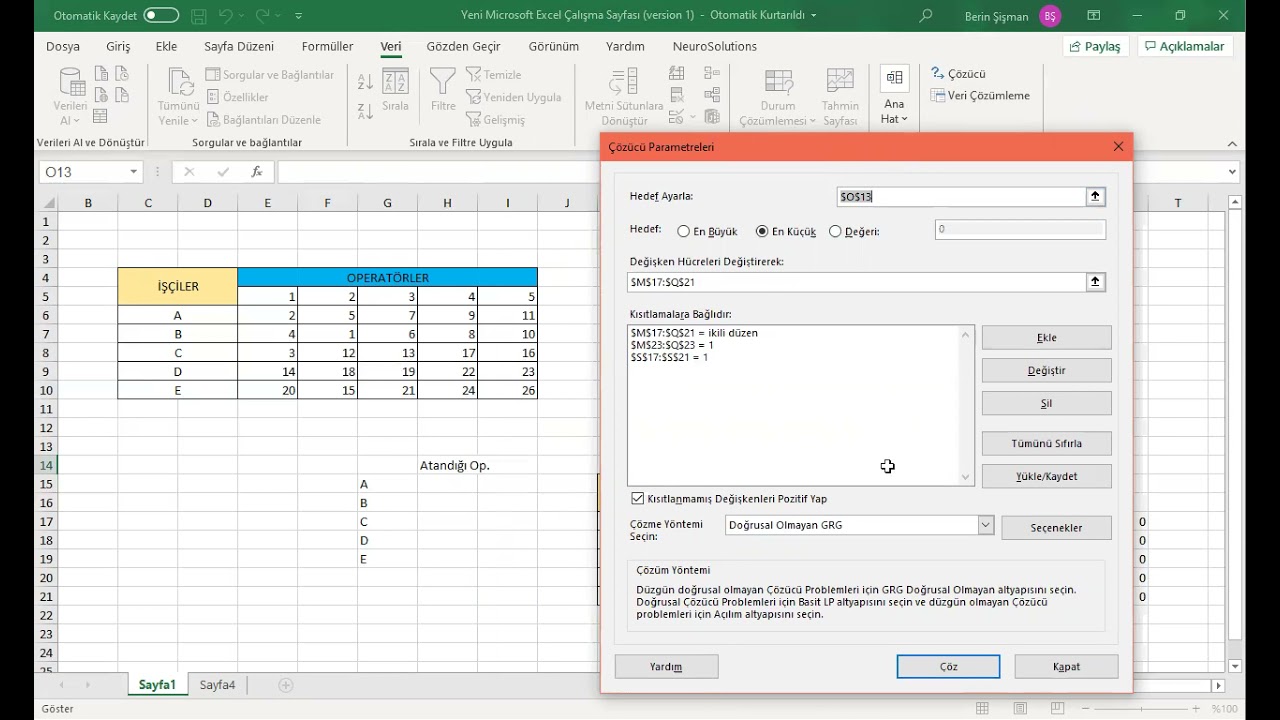Viewport: 1280px width, 720px height.
Task: Click the Değişken Hücreleri input field
Action: pos(857,282)
